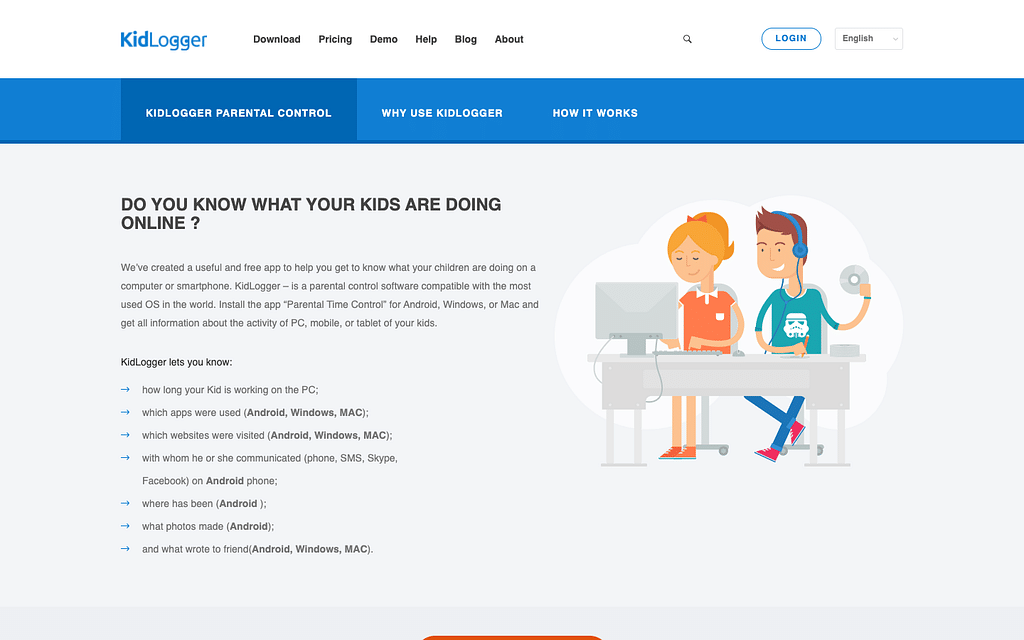The image size is (1024, 640).
Task: Go to the Pricing page
Action: [335, 39]
